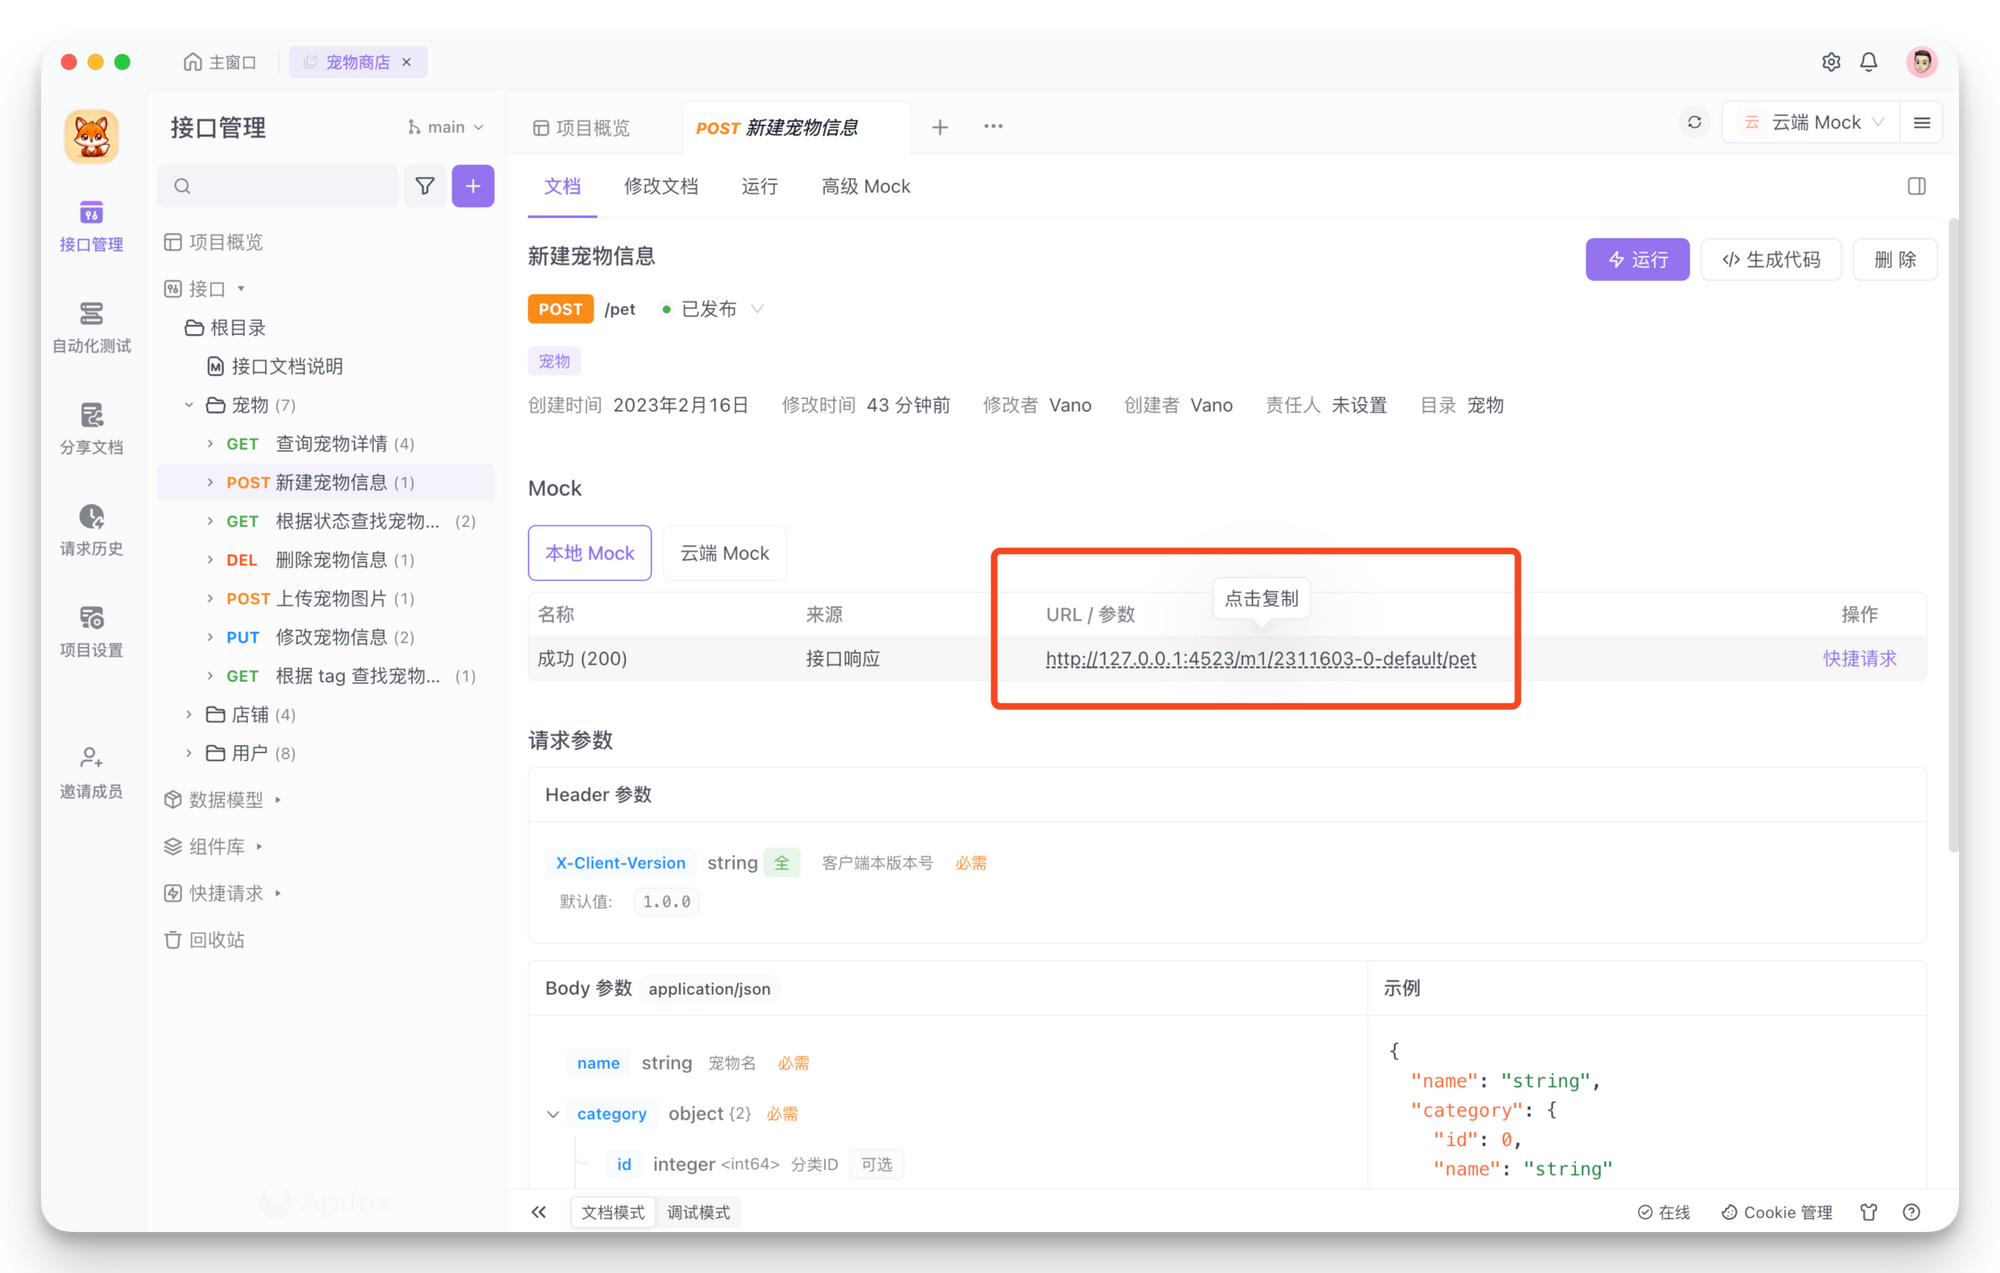Collapse sidebar with double-left arrow icon
Image resolution: width=2000 pixels, height=1273 pixels.
539,1212
